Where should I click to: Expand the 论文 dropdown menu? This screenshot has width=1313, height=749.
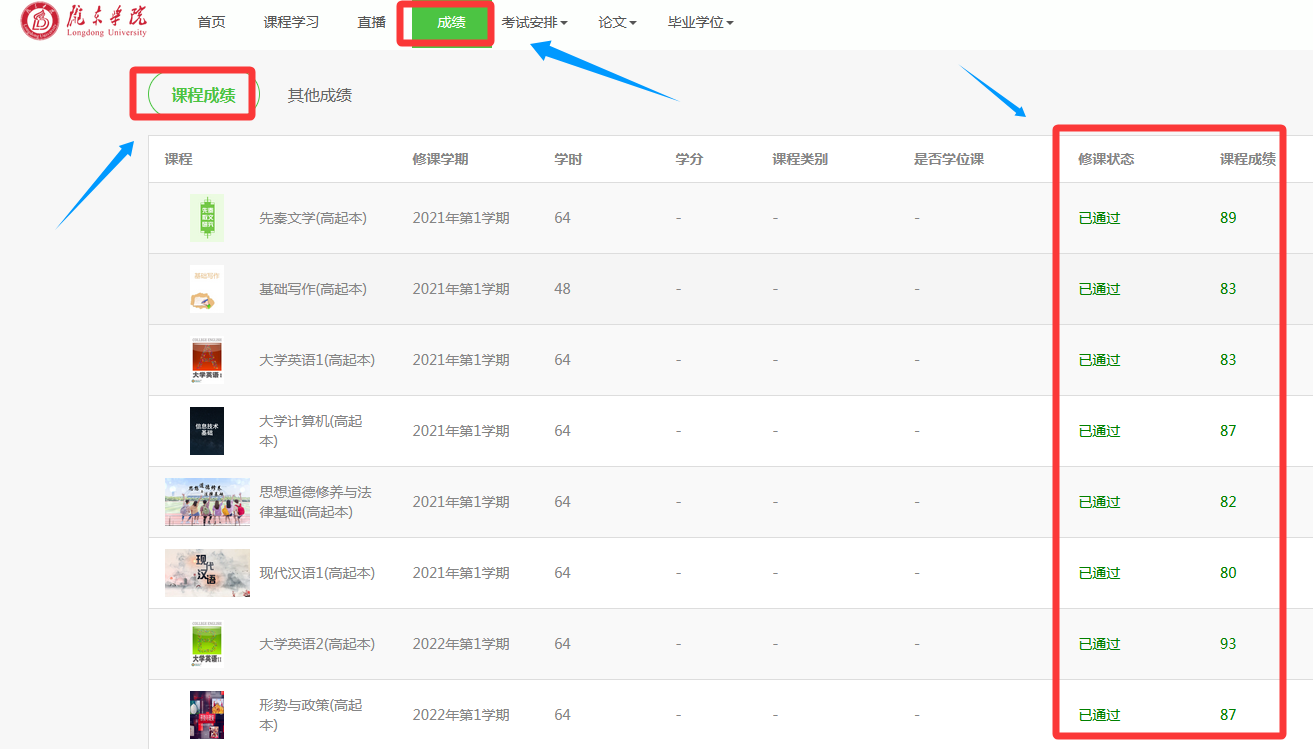point(617,22)
